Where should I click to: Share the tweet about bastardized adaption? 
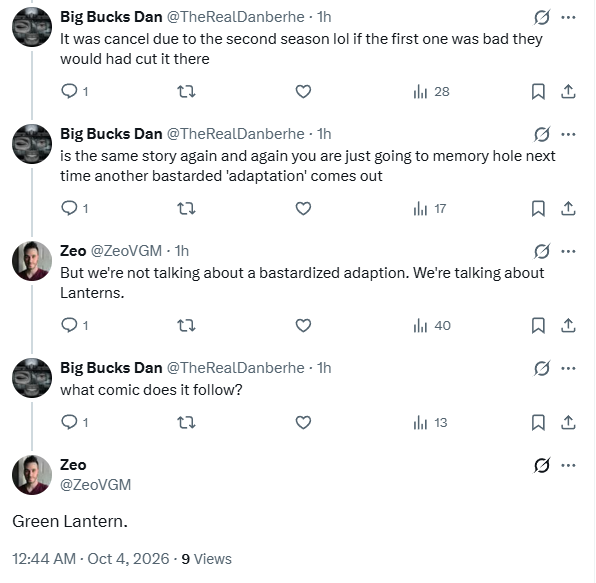coord(568,326)
